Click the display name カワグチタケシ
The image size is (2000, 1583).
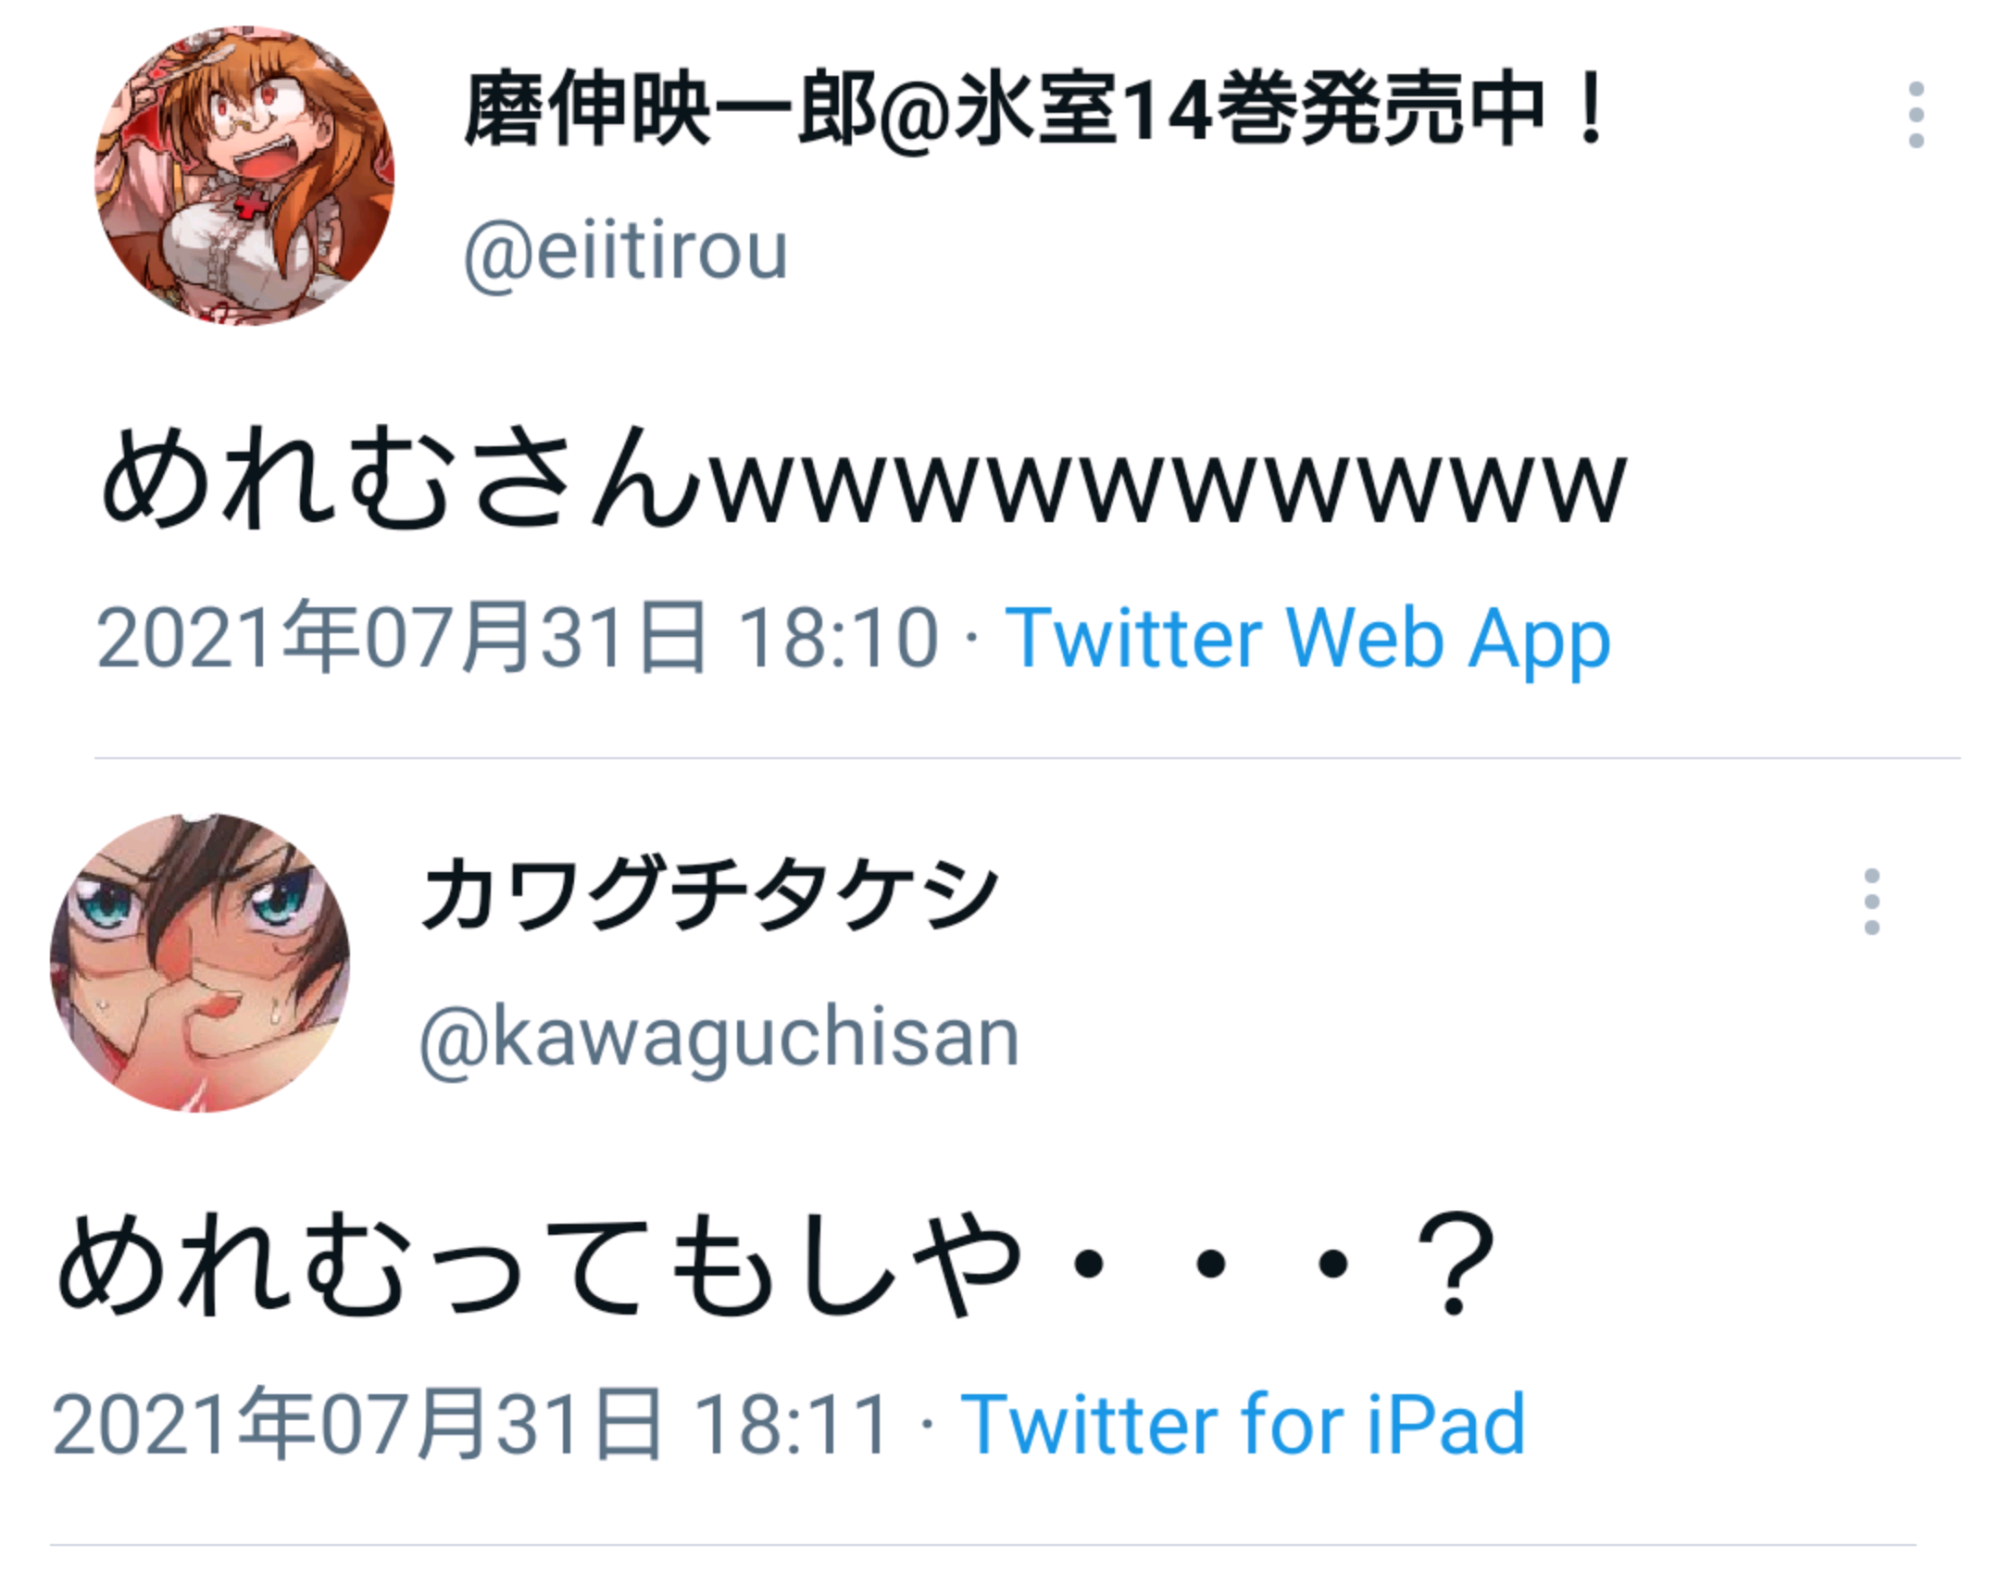click(709, 894)
